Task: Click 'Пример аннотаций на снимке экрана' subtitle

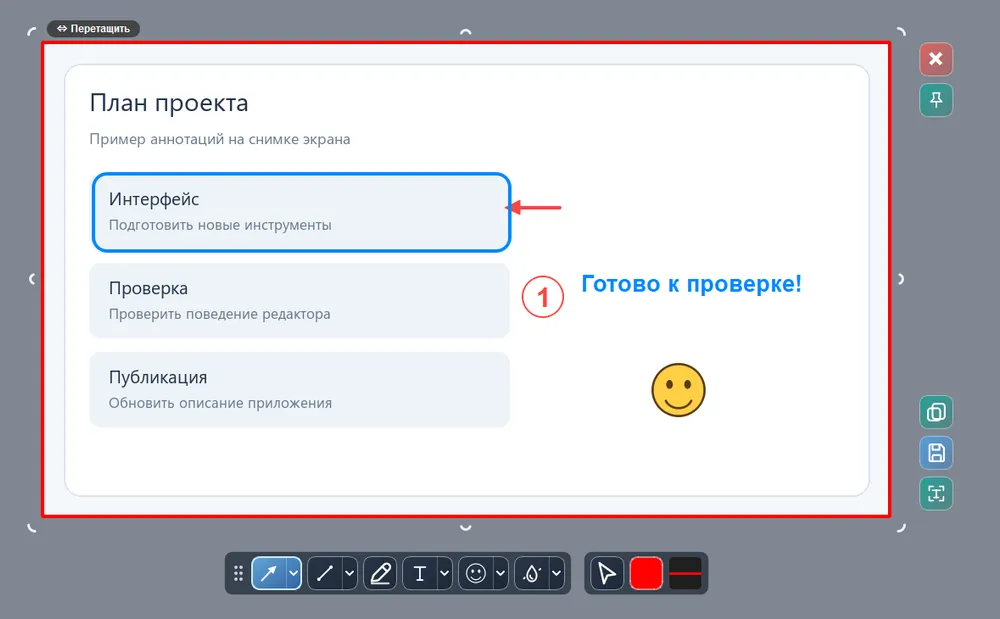Action: 219,139
